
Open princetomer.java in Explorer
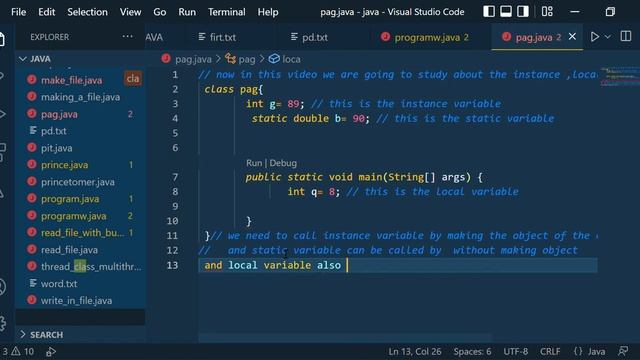point(78,182)
